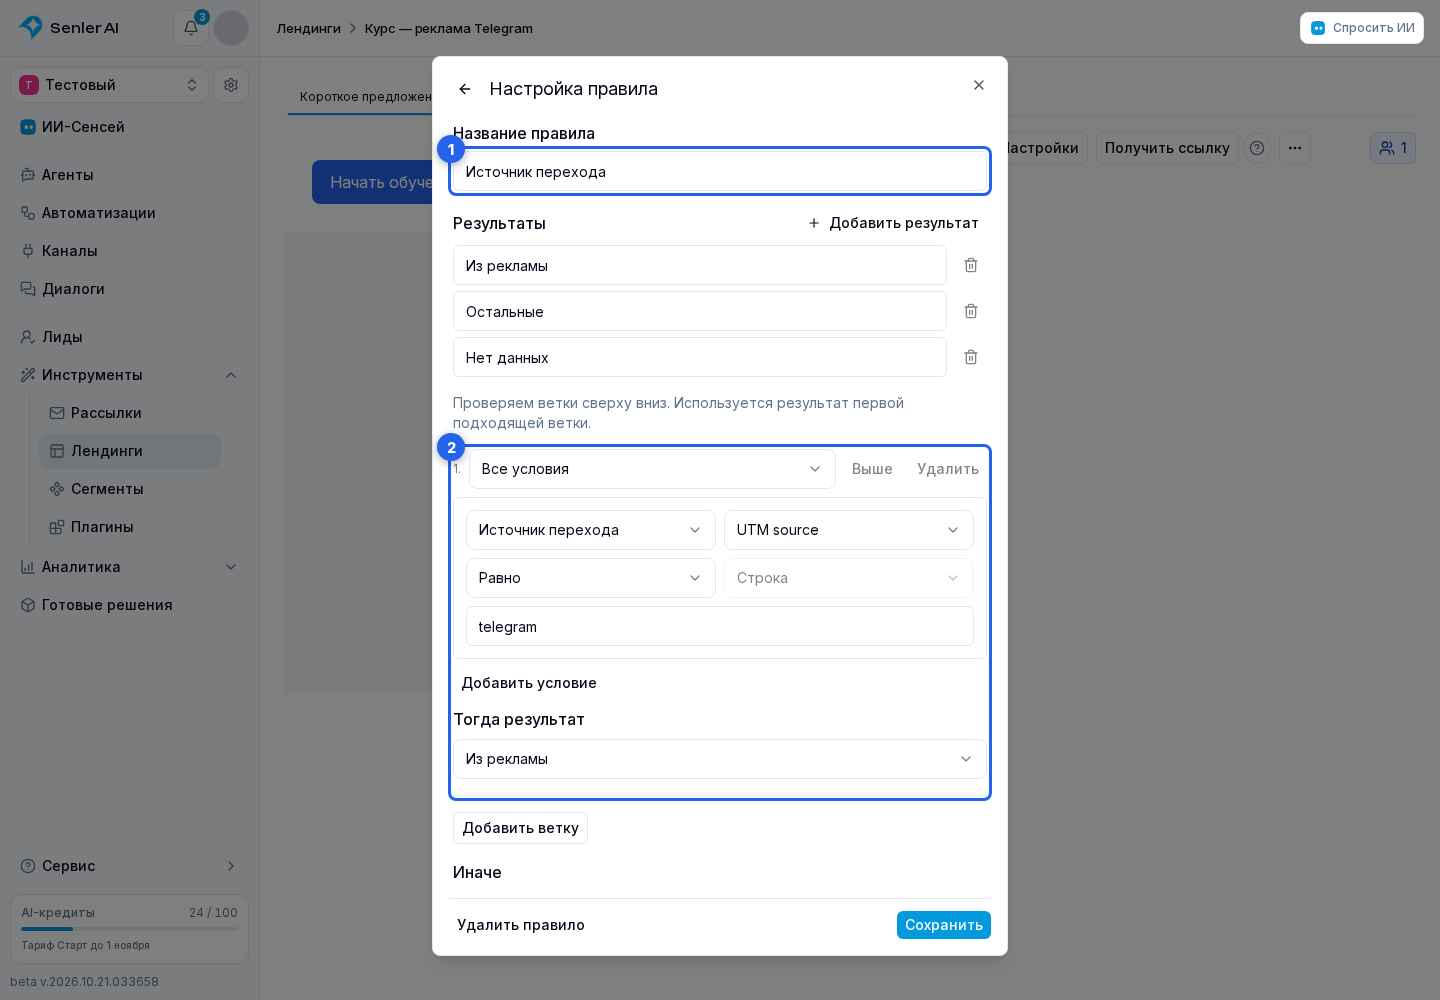
Task: Expand the Сервис sidebar item
Action: [130, 866]
